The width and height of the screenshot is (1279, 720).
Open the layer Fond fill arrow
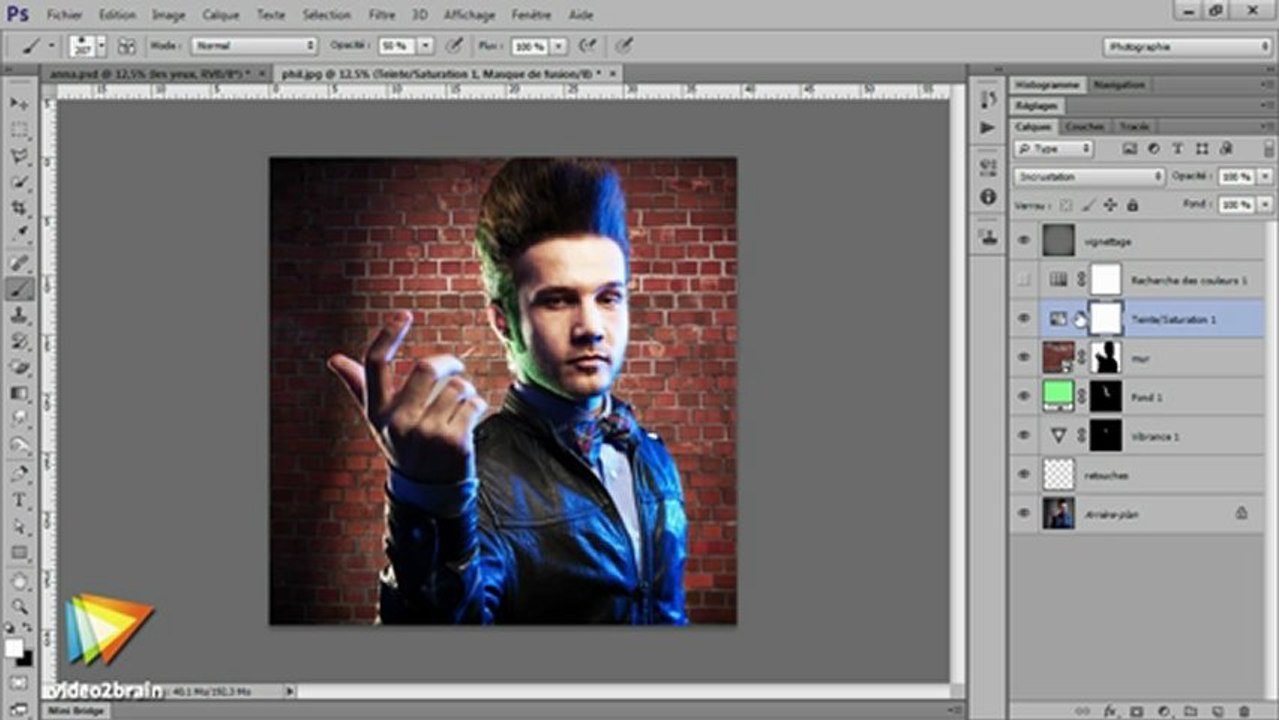[x=1264, y=204]
